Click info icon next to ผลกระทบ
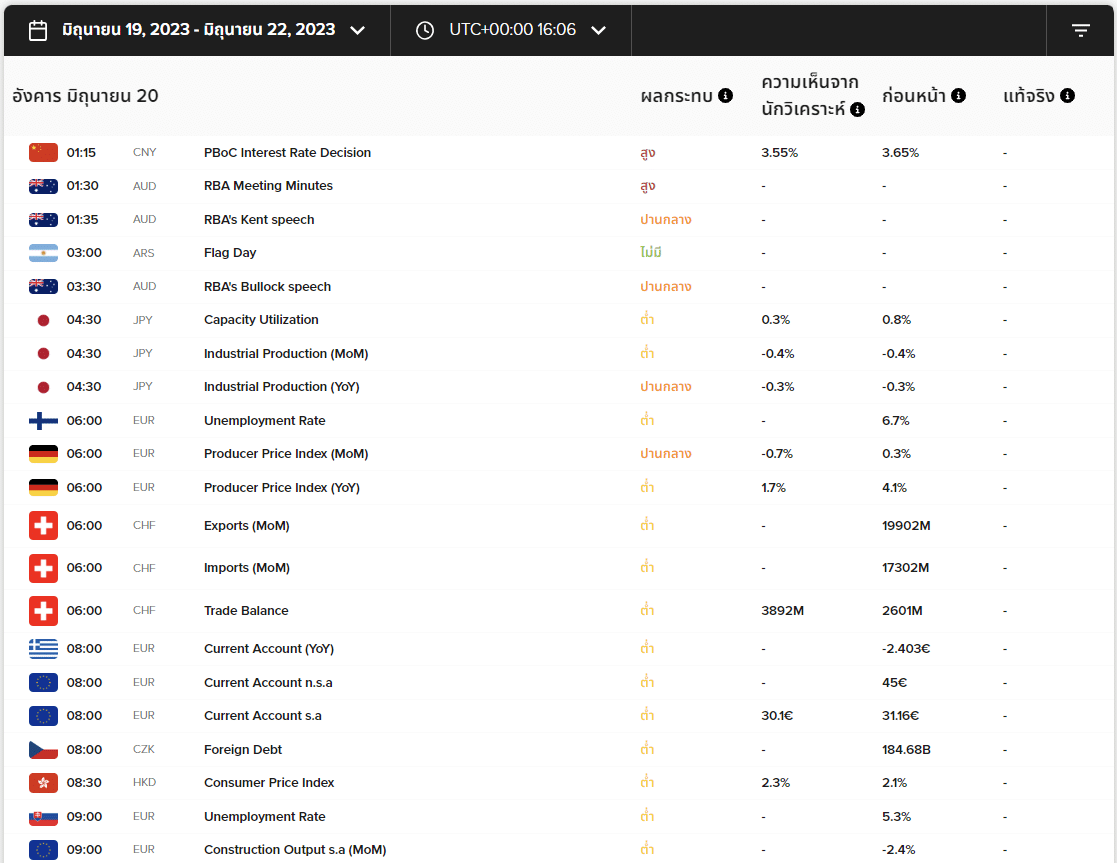The height and width of the screenshot is (863, 1117). click(x=725, y=95)
